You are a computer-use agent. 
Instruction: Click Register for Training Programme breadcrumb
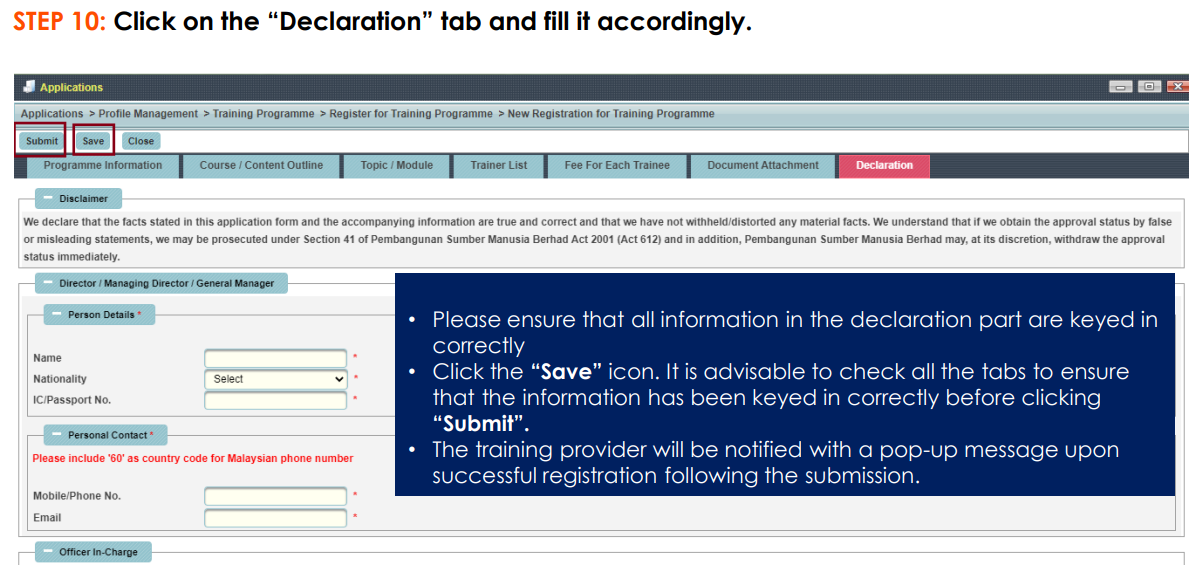[411, 114]
